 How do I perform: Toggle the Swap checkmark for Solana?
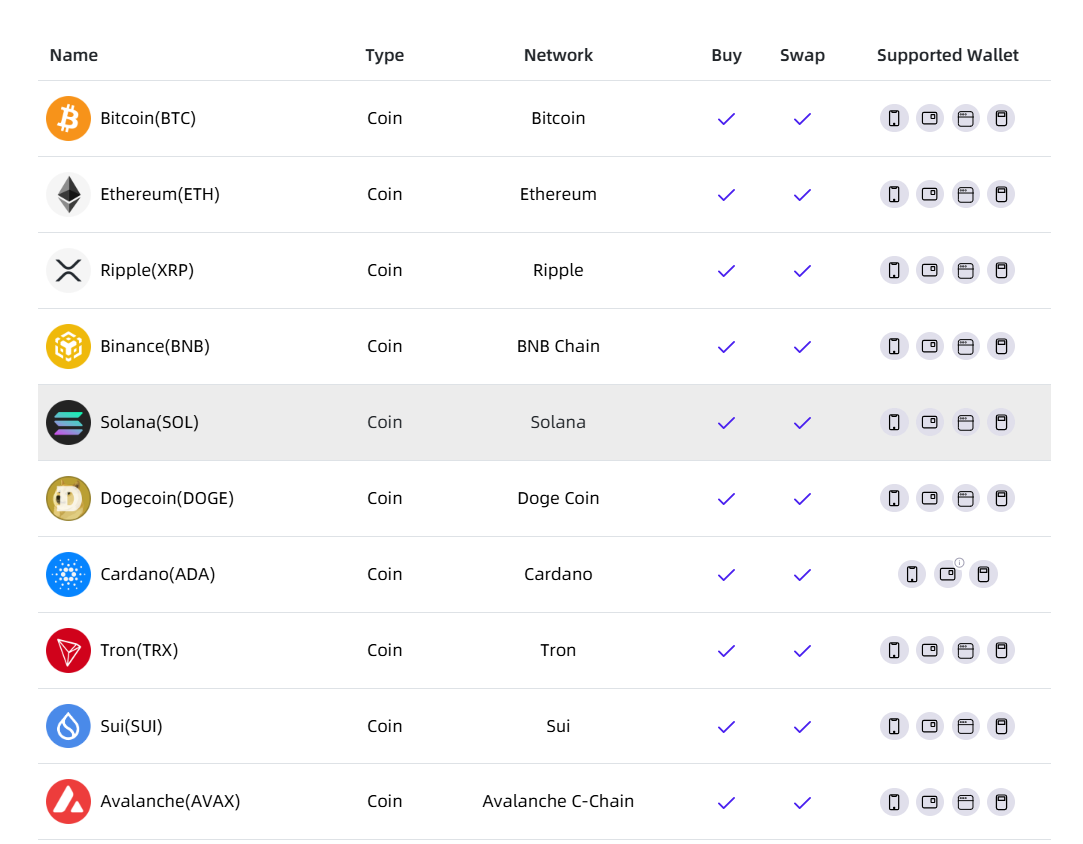(x=802, y=422)
